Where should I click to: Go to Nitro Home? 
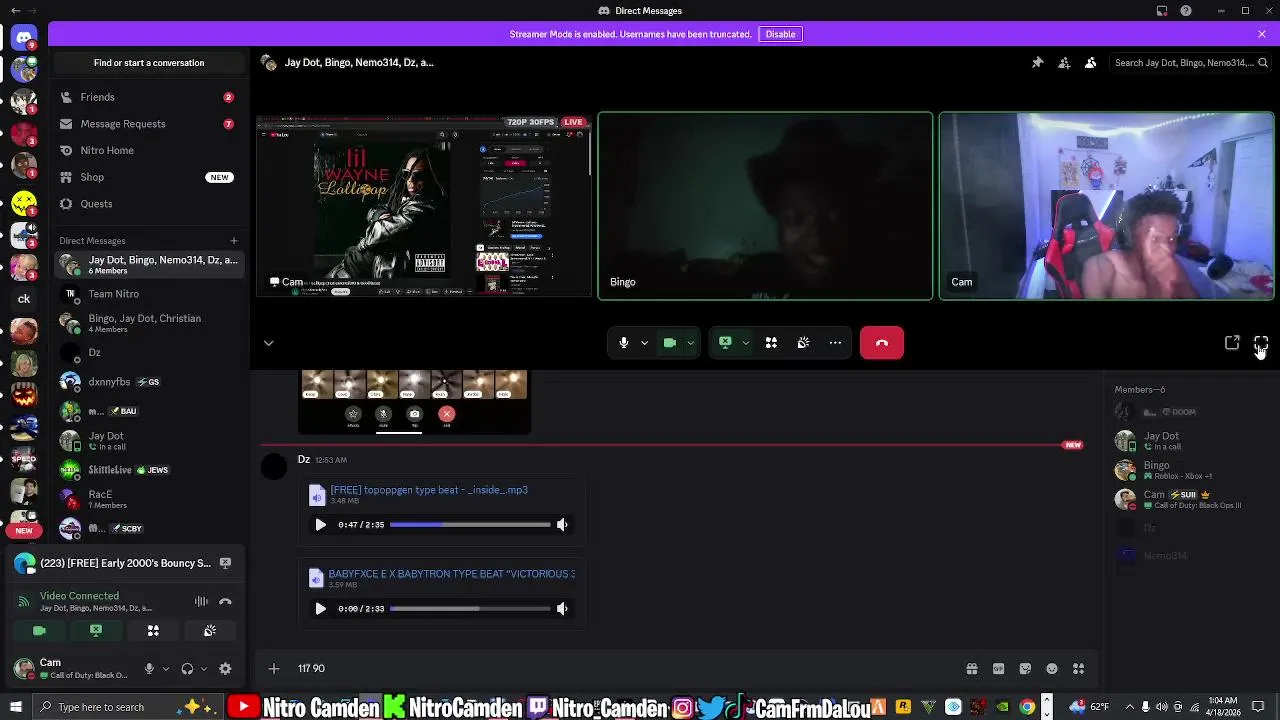pyautogui.click(x=147, y=150)
